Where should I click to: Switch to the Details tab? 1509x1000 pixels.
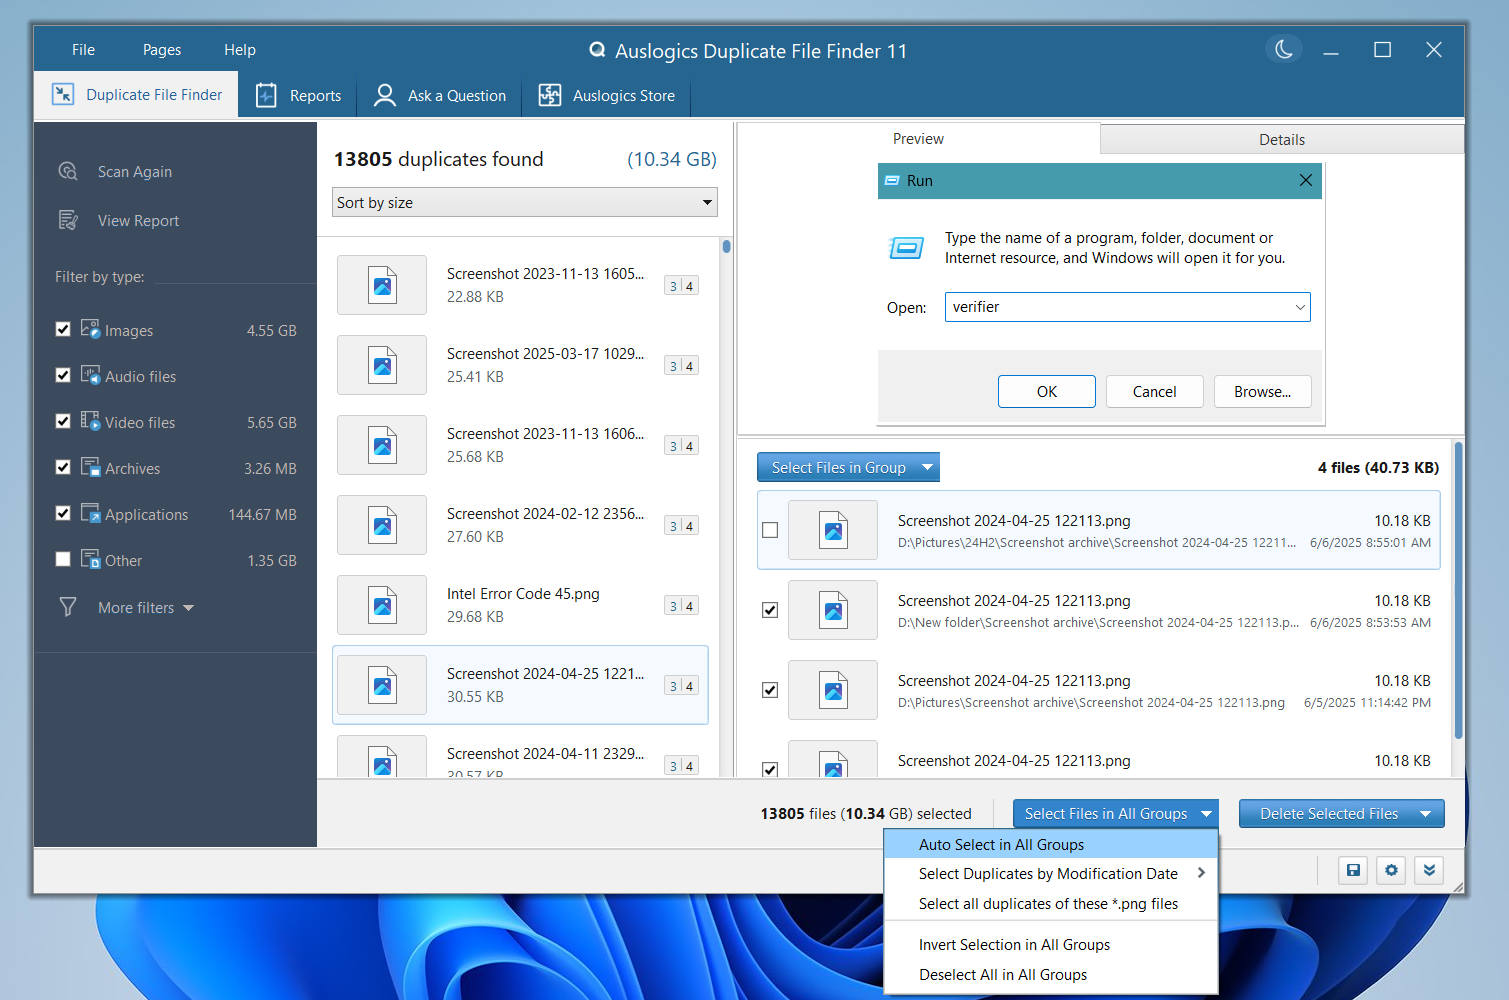[x=1281, y=140]
